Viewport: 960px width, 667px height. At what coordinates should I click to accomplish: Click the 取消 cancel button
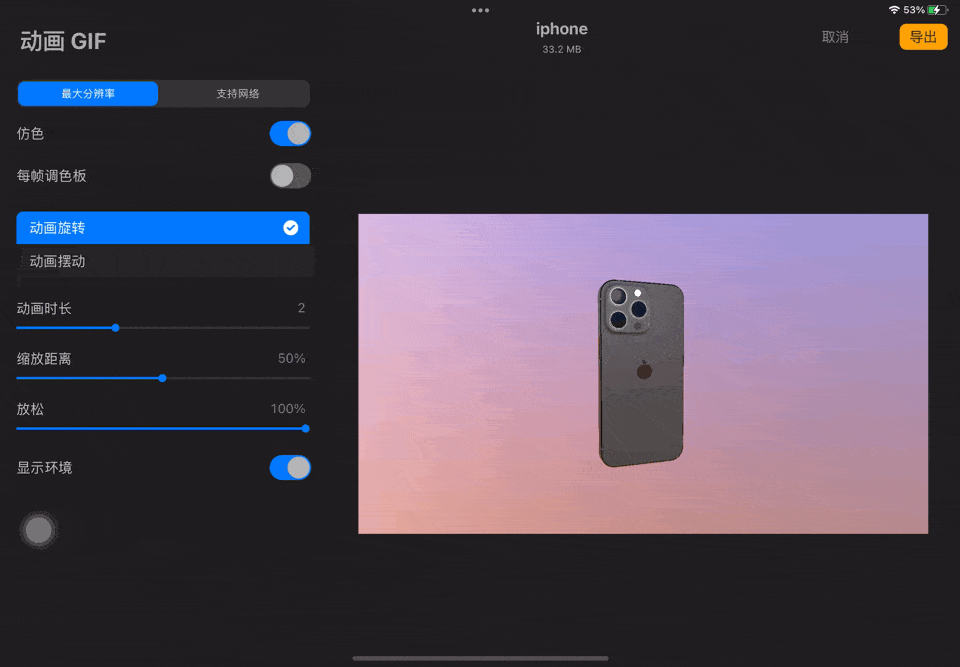[835, 36]
